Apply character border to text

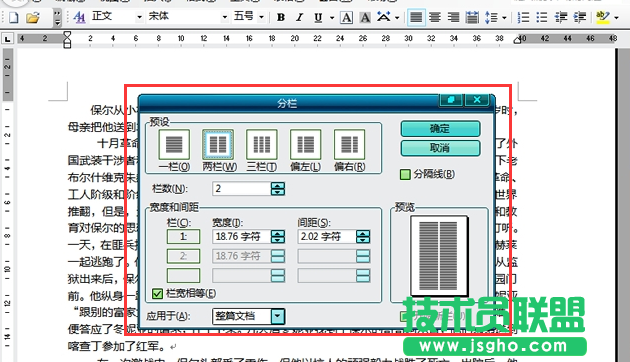tap(346, 17)
